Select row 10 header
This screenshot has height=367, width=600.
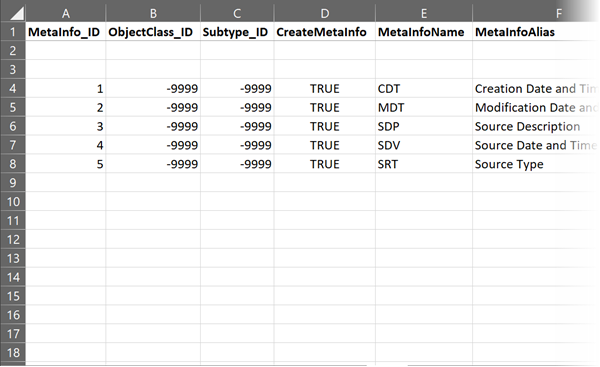pos(13,202)
